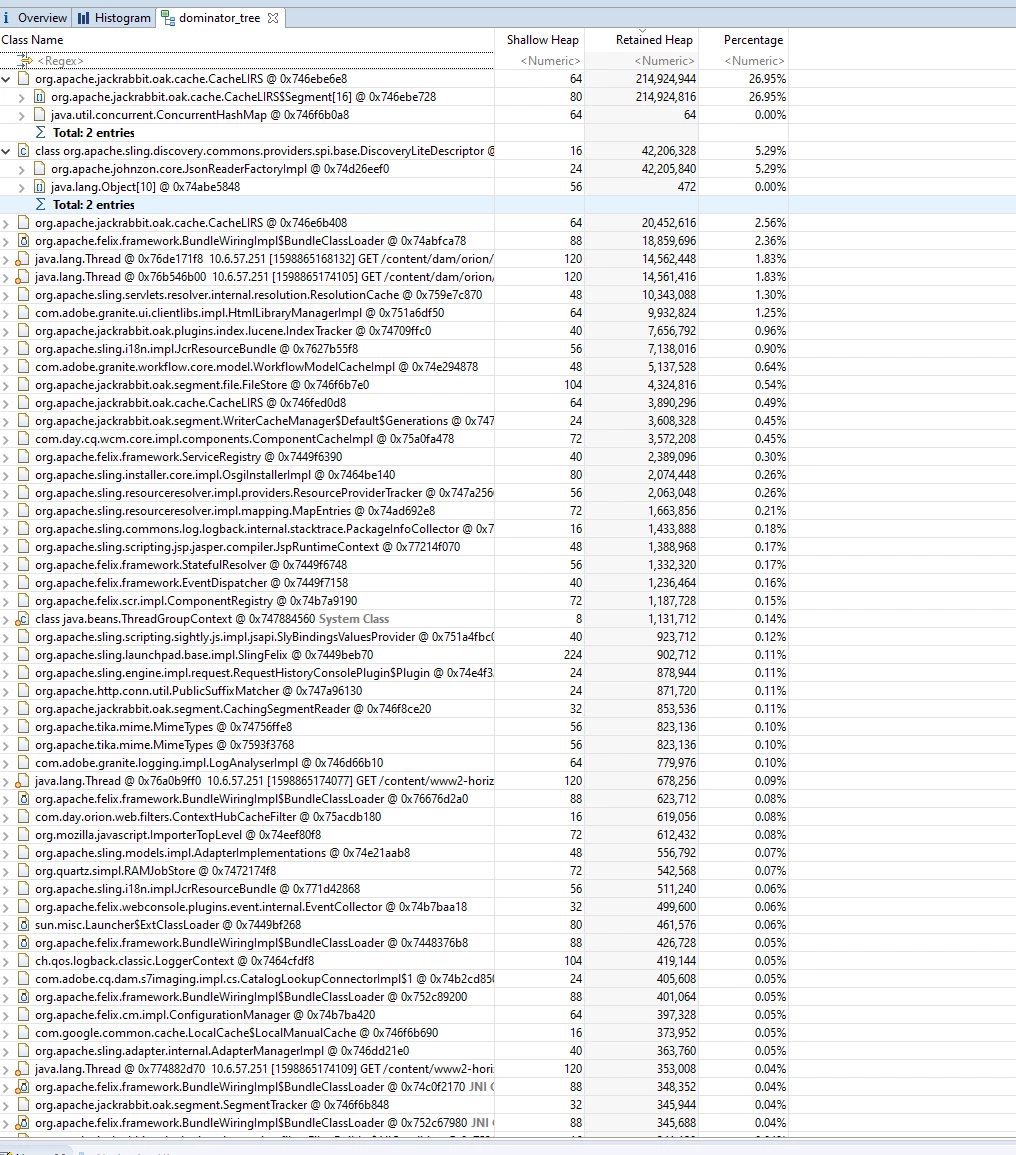Click the class icon of java.beans.ThreadGroupContext
This screenshot has height=1155, width=1016.
tap(24, 619)
